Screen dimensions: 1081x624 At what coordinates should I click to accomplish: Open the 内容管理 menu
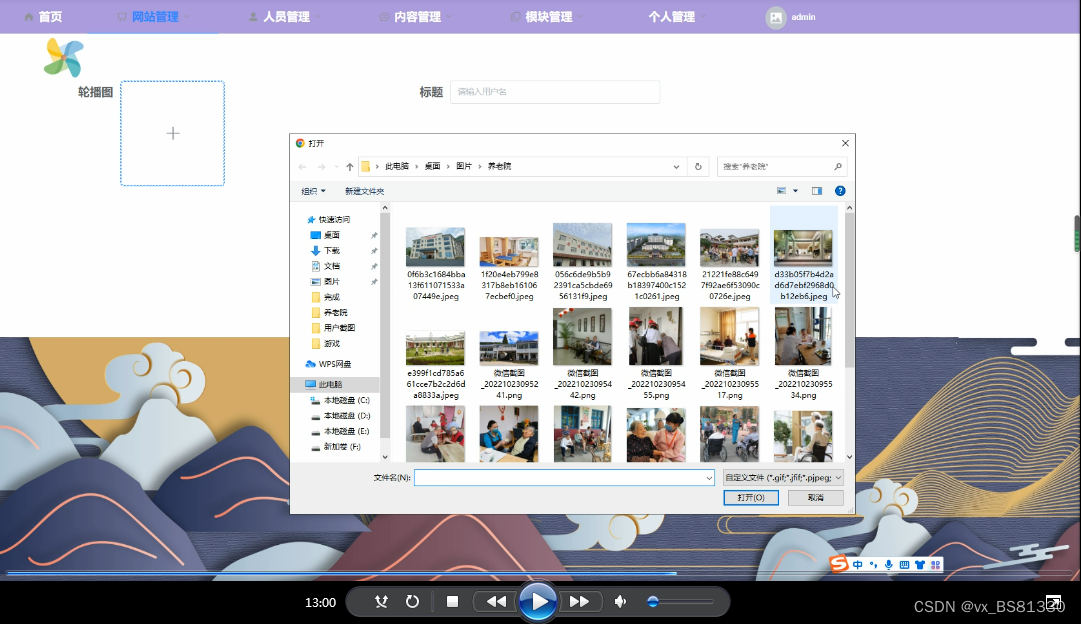tap(416, 17)
